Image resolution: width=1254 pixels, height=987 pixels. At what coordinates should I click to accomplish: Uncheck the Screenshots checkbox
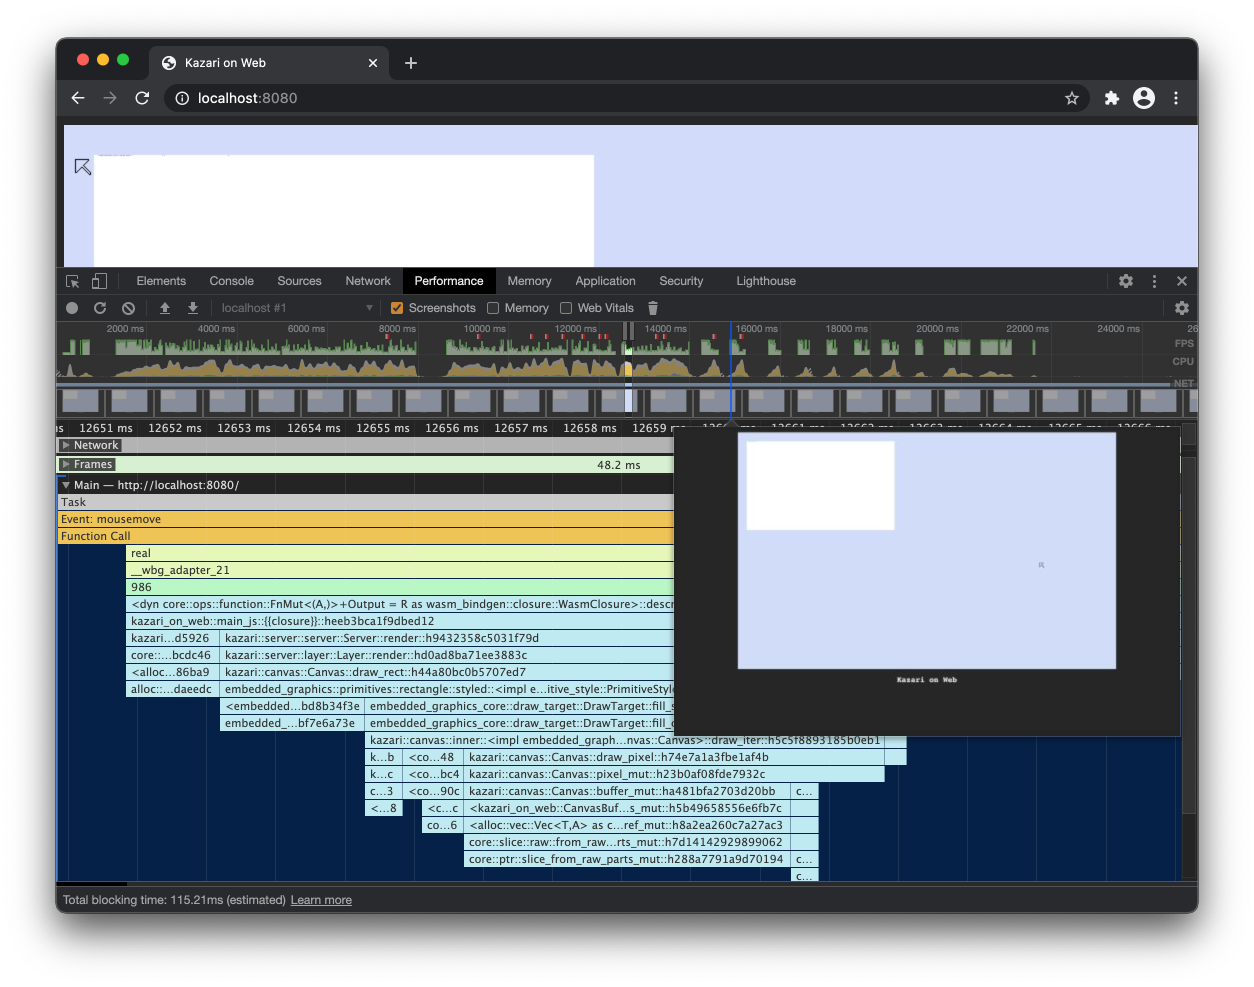click(397, 308)
